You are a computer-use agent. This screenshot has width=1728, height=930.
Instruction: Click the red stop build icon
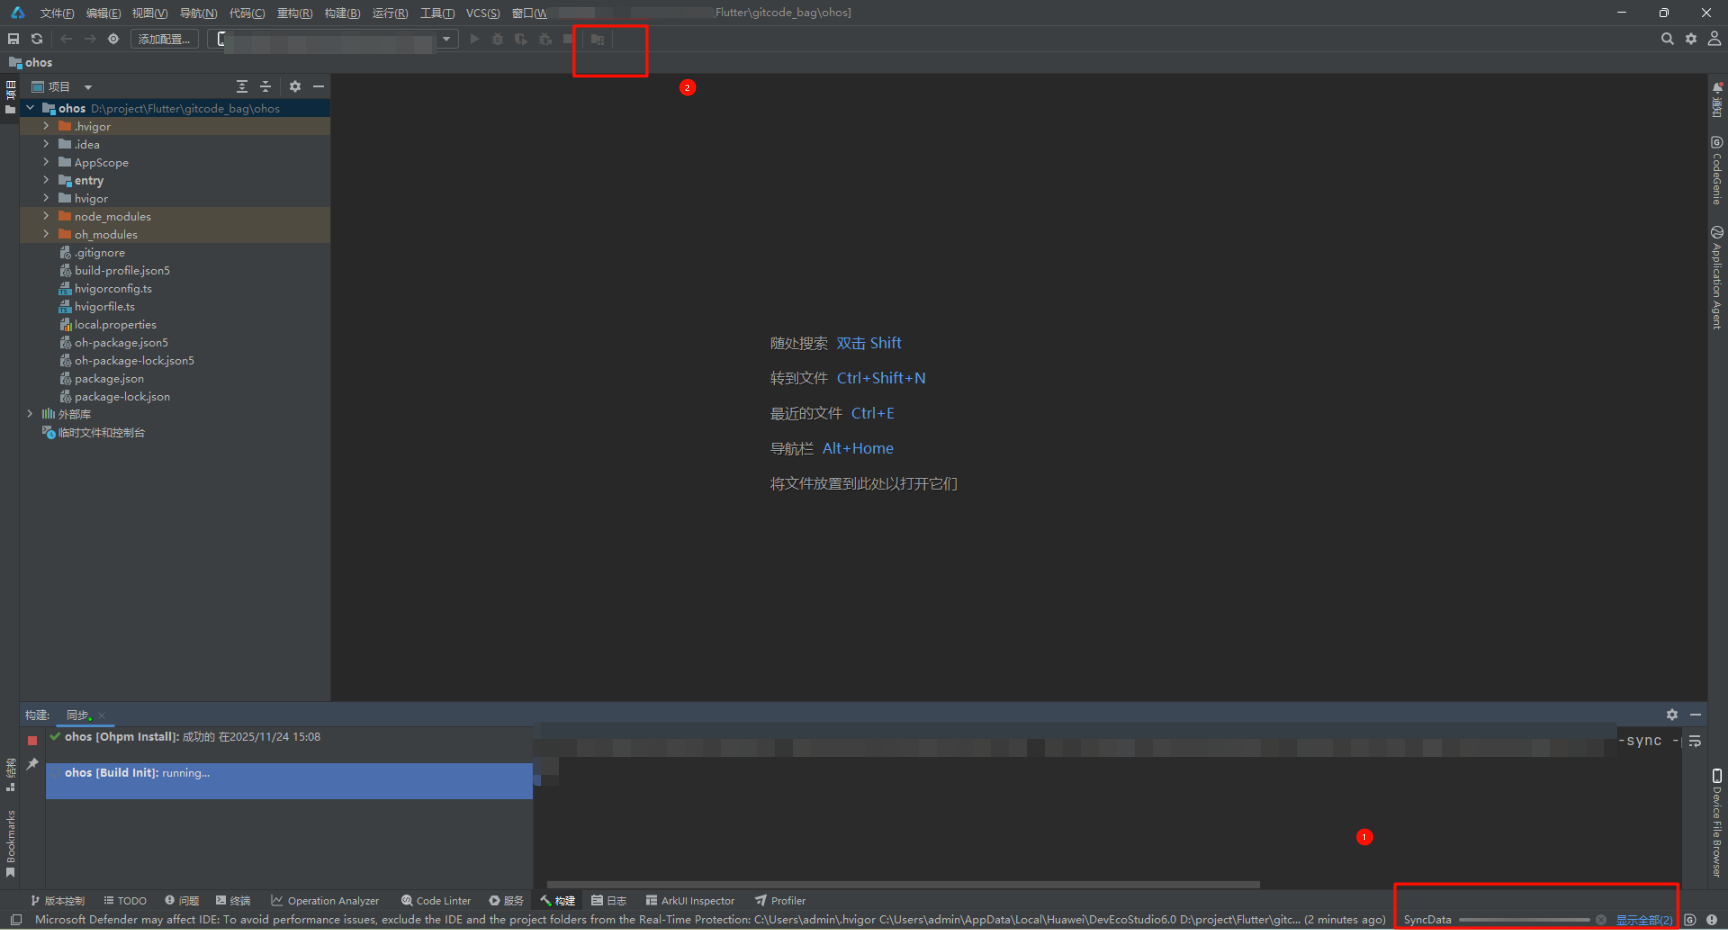tap(32, 740)
